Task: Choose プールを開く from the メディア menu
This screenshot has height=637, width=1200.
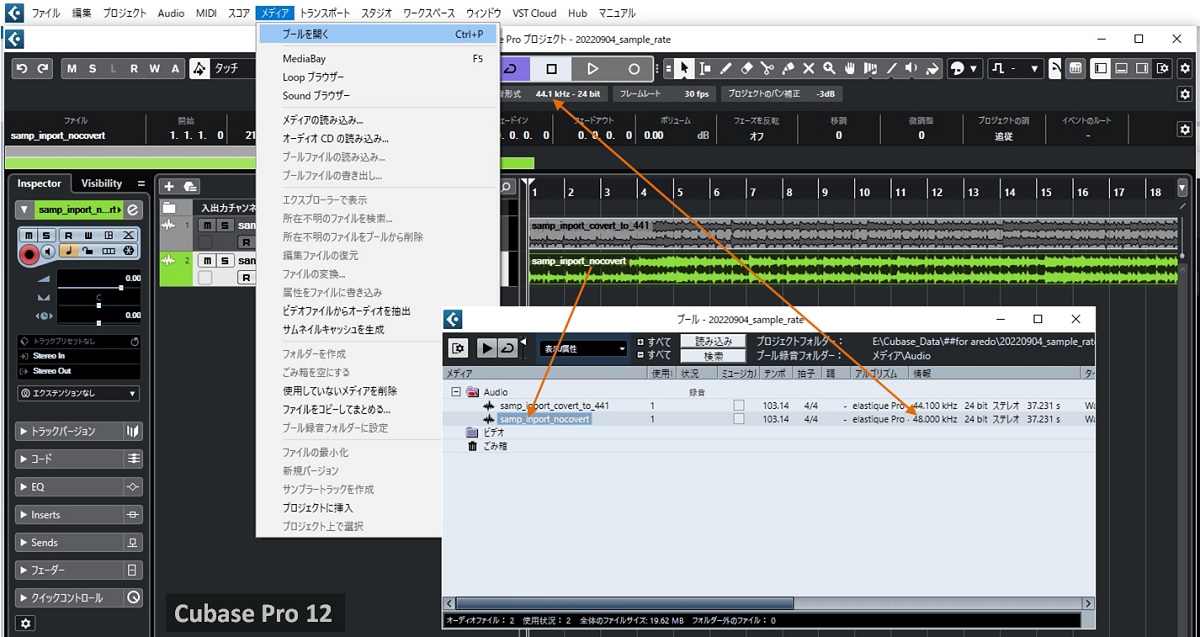Action: click(377, 34)
